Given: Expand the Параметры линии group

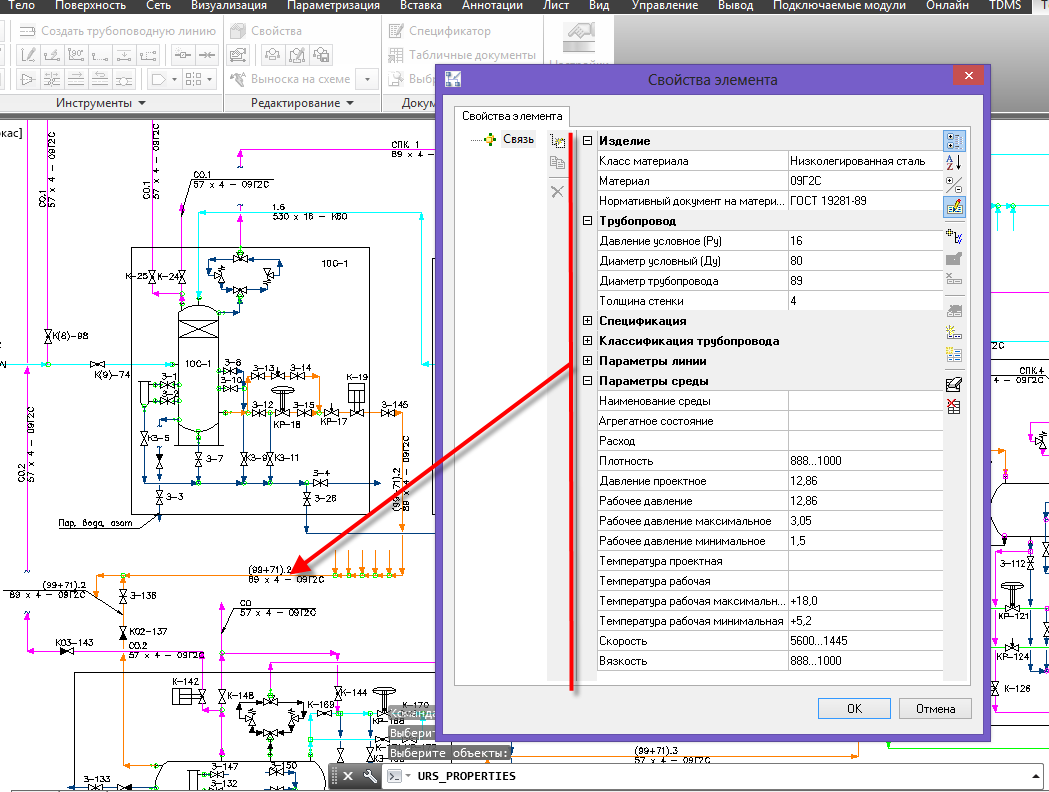Looking at the screenshot, I should (587, 361).
